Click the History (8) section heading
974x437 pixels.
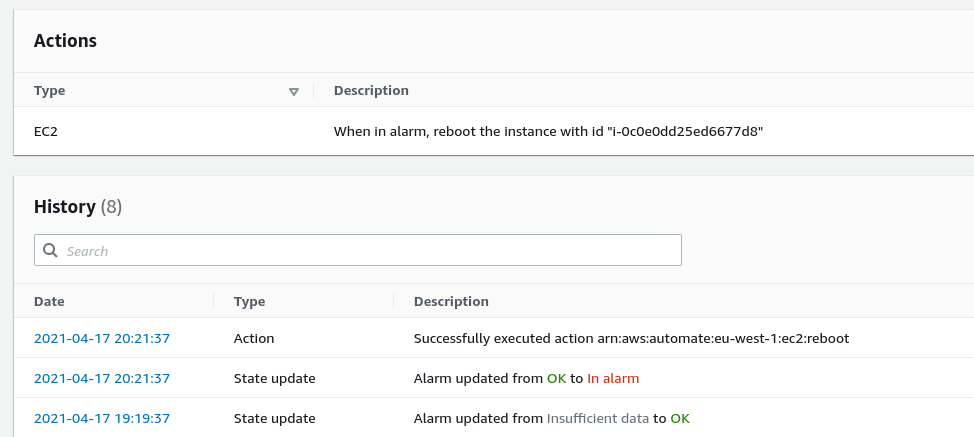[77, 207]
